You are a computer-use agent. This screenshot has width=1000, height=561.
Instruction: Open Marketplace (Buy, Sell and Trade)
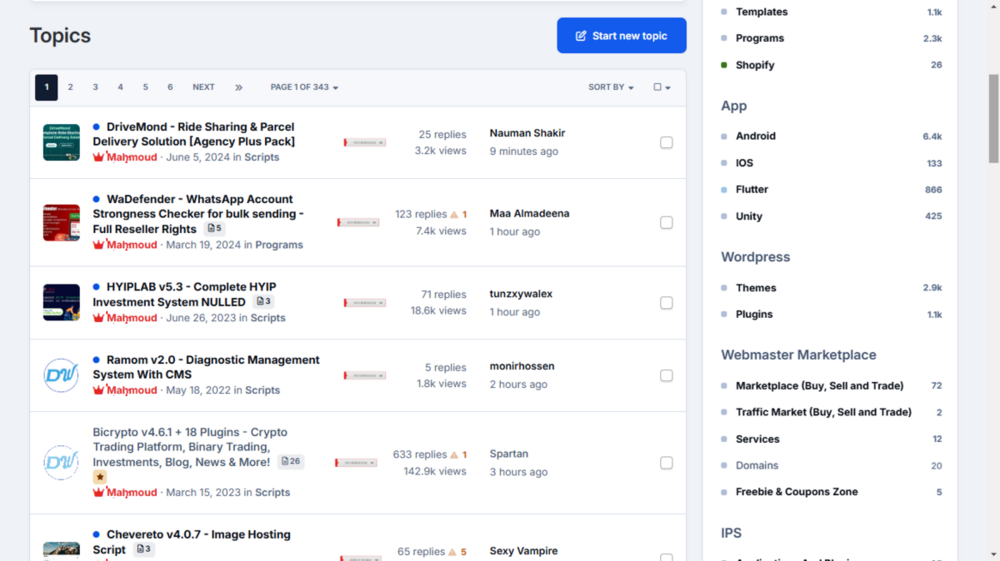[820, 386]
